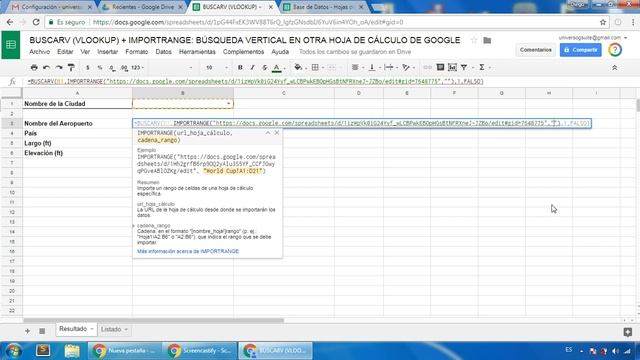This screenshot has width=640, height=360.
Task: Move spreadsheet using folder icon
Action: tap(487, 40)
